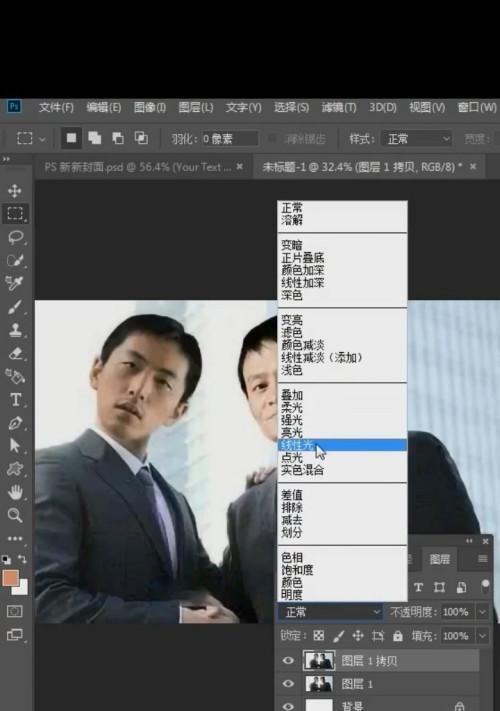Select the Brush tool
Image resolution: width=500 pixels, height=711 pixels.
tap(15, 307)
